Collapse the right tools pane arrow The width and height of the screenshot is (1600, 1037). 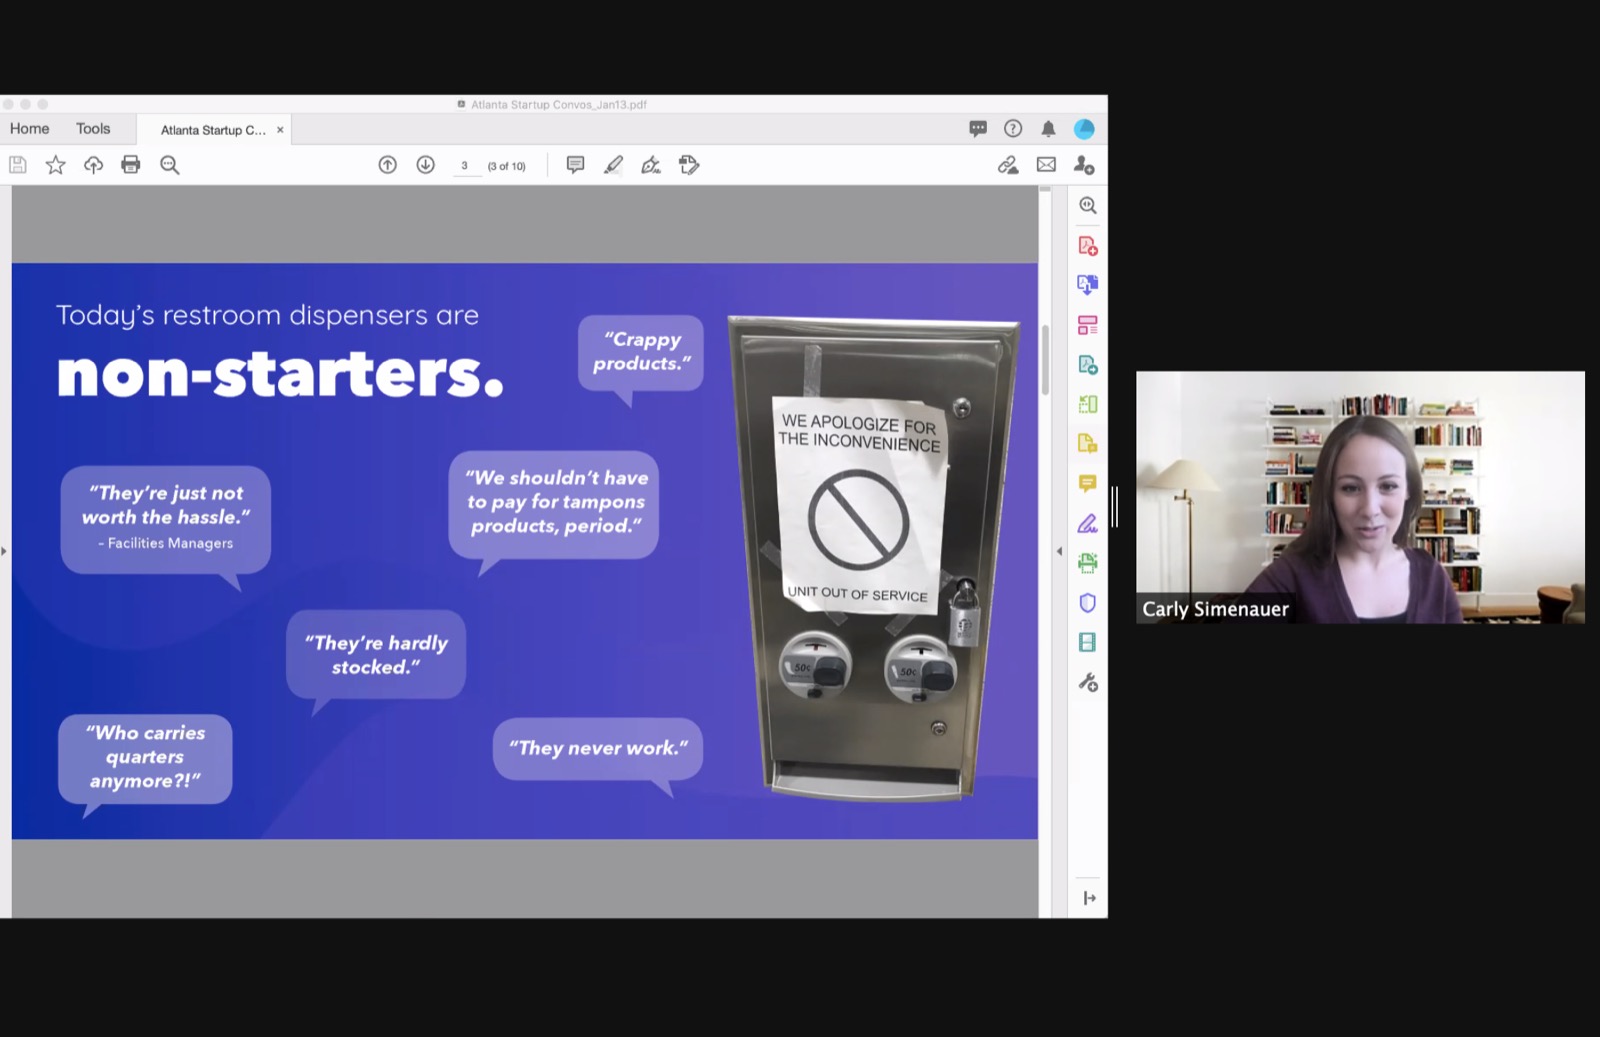(1059, 551)
